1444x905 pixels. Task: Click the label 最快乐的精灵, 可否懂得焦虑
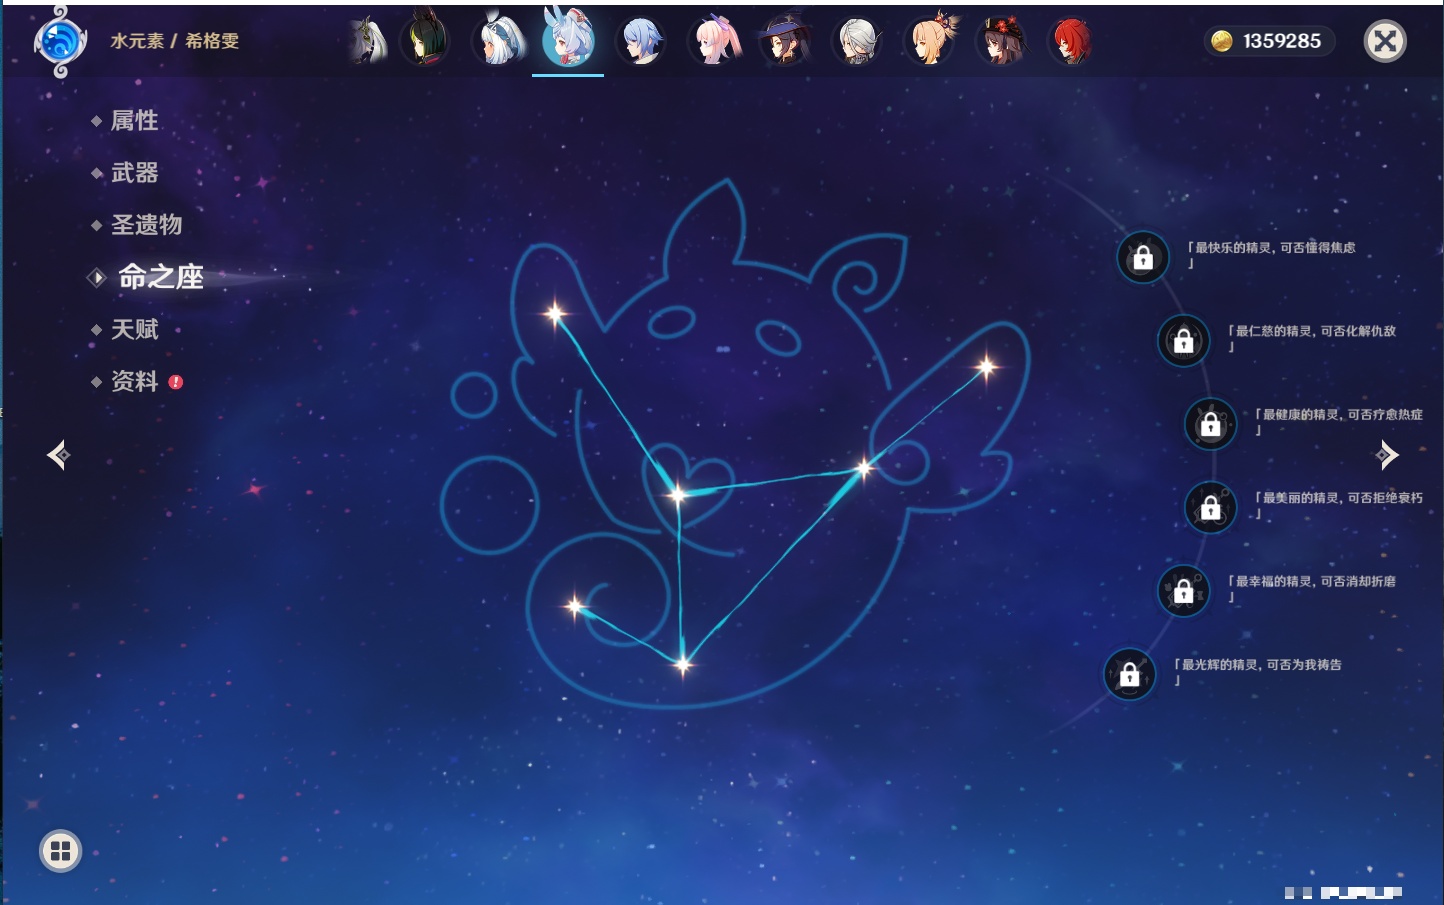pyautogui.click(x=1271, y=254)
